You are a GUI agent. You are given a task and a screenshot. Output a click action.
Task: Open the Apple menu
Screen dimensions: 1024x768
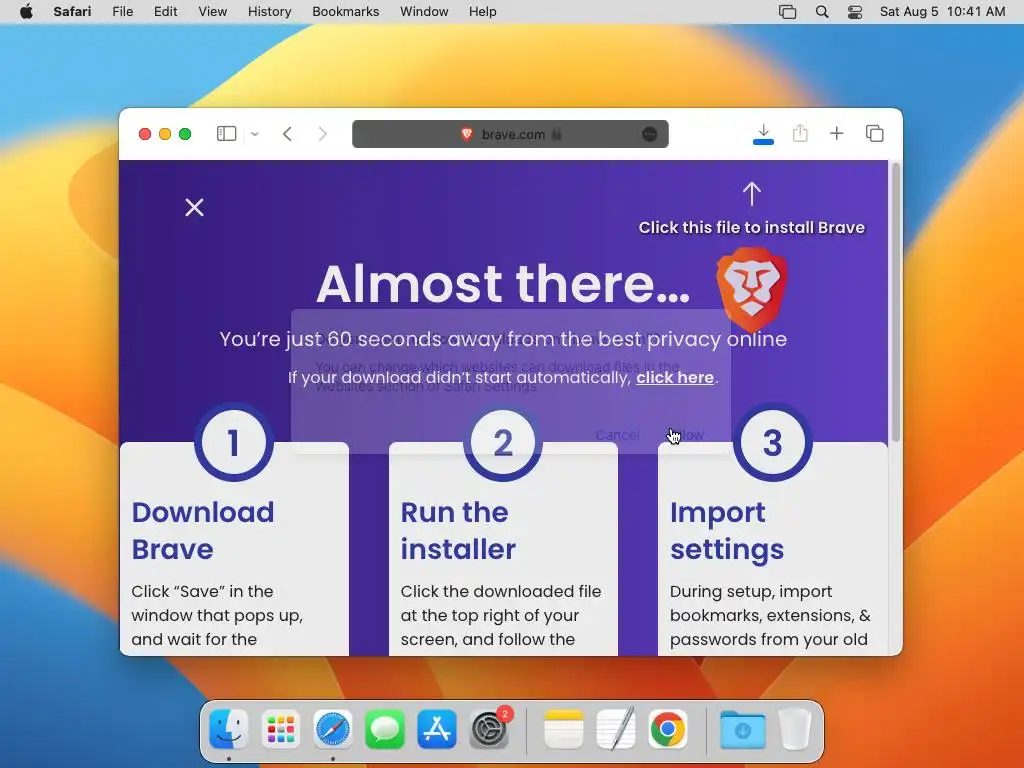click(26, 12)
